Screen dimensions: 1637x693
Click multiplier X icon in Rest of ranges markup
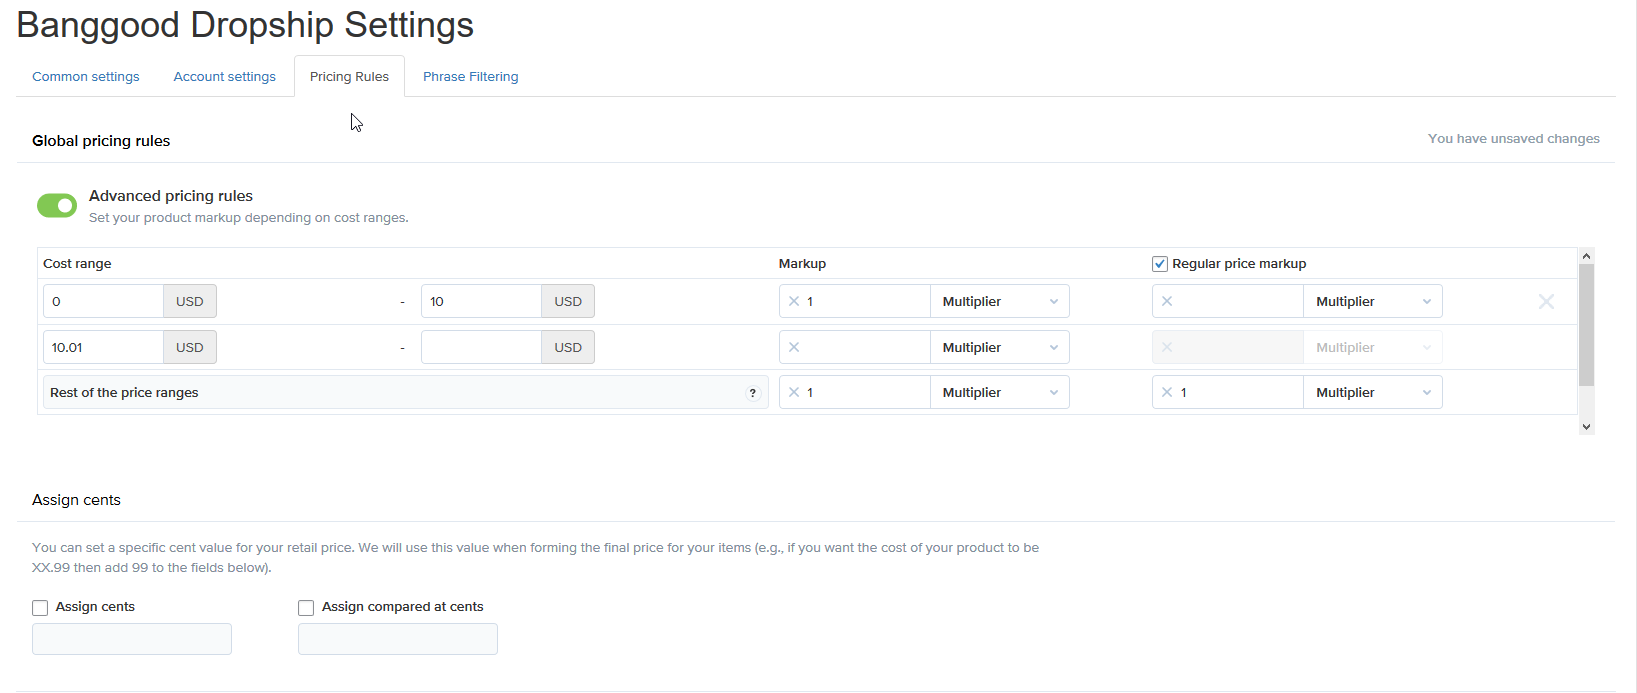click(794, 392)
